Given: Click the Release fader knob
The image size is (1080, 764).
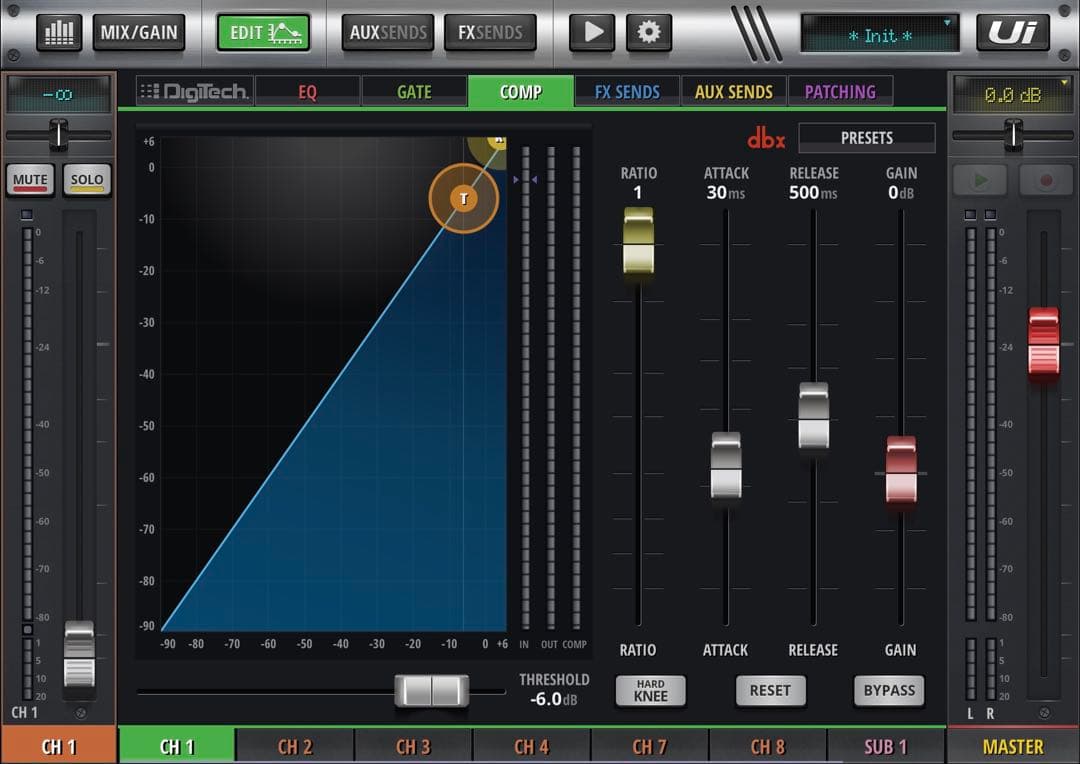Looking at the screenshot, I should (x=813, y=415).
